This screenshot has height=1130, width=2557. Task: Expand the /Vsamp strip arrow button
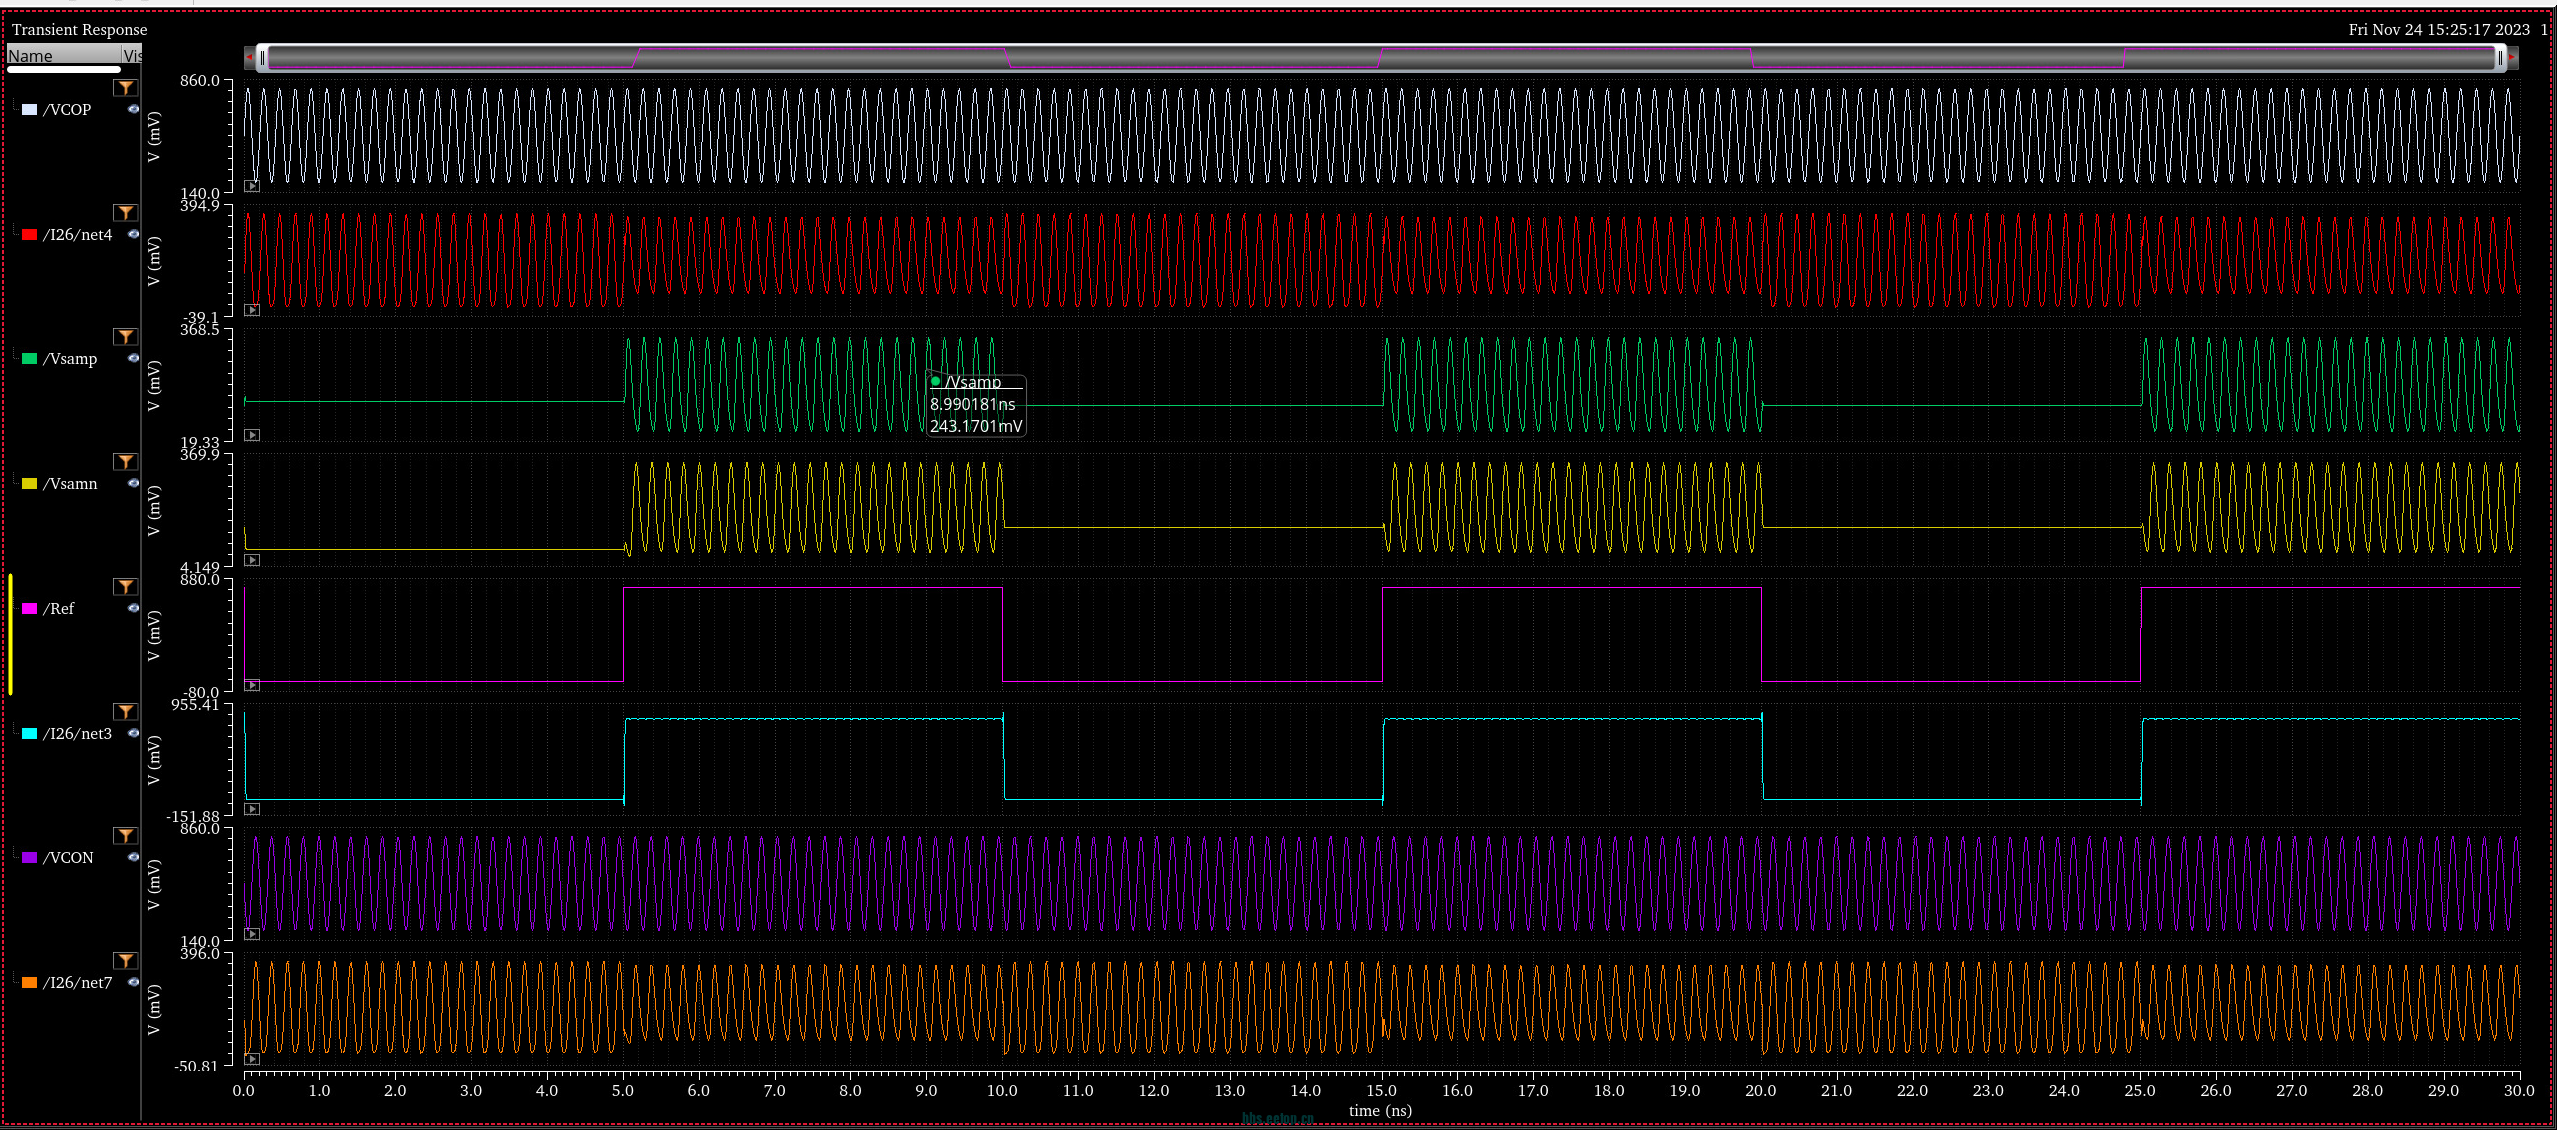point(252,435)
